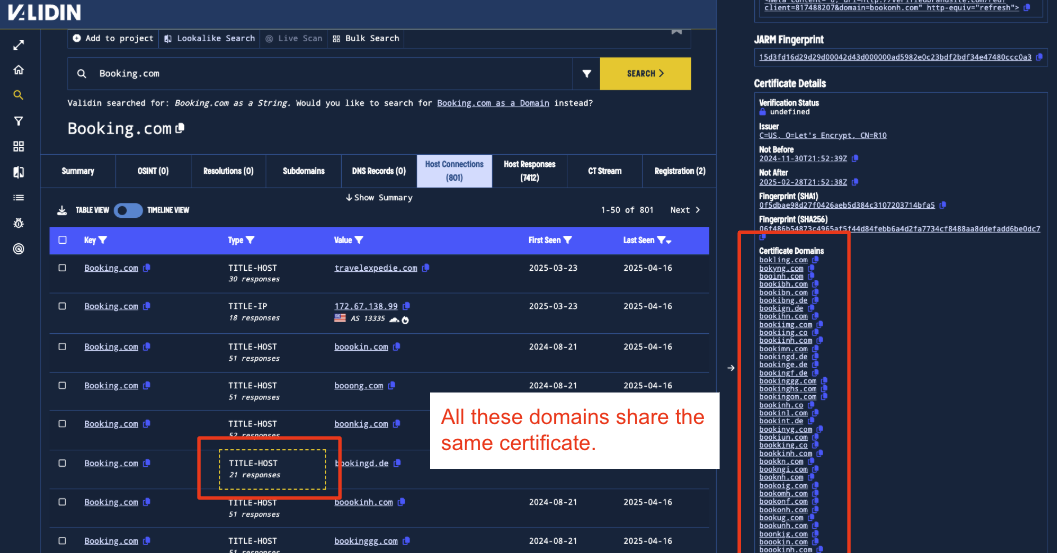Open the CT Stream tab
This screenshot has width=1057, height=553.
[x=605, y=171]
